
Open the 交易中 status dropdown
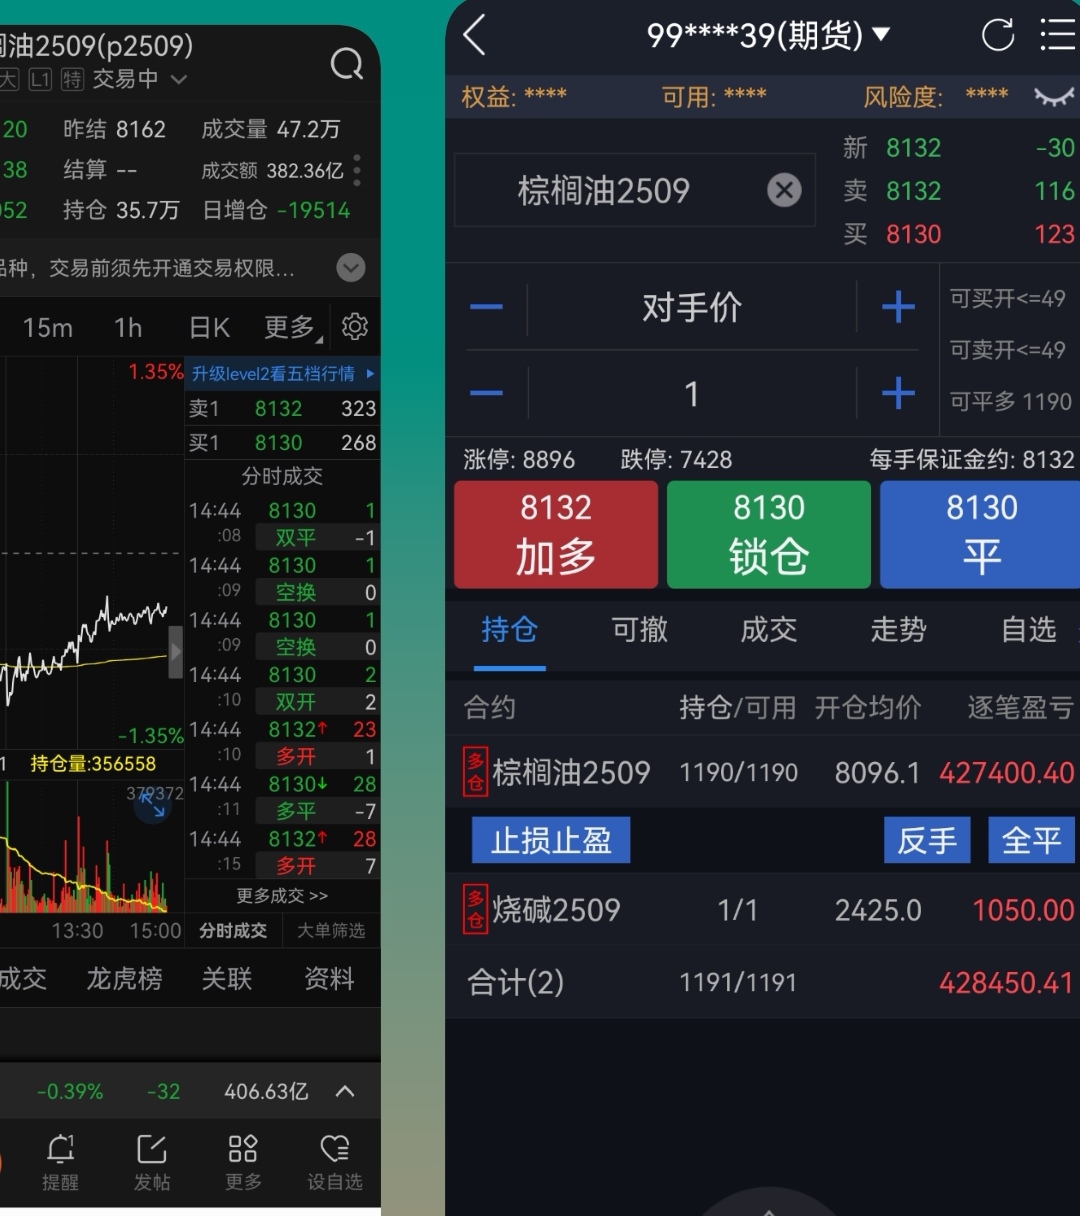point(139,79)
